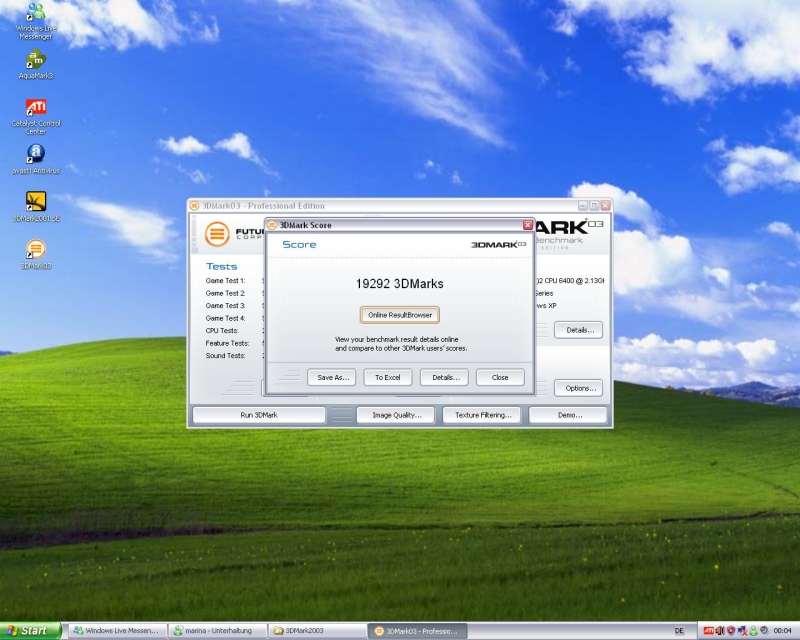Open the Windows Live Messenger desktop icon
This screenshot has width=800, height=640.
pos(36,20)
